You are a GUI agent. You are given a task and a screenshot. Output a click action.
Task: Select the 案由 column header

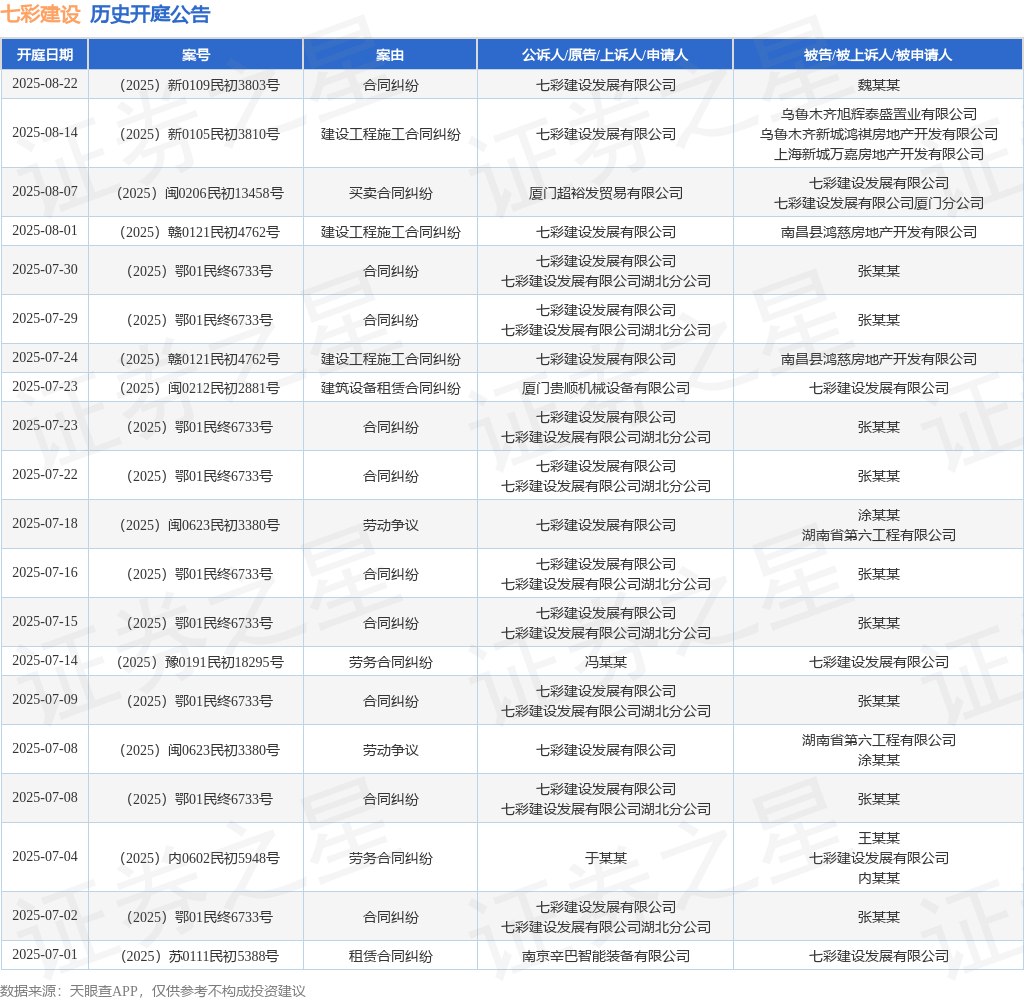click(x=390, y=55)
